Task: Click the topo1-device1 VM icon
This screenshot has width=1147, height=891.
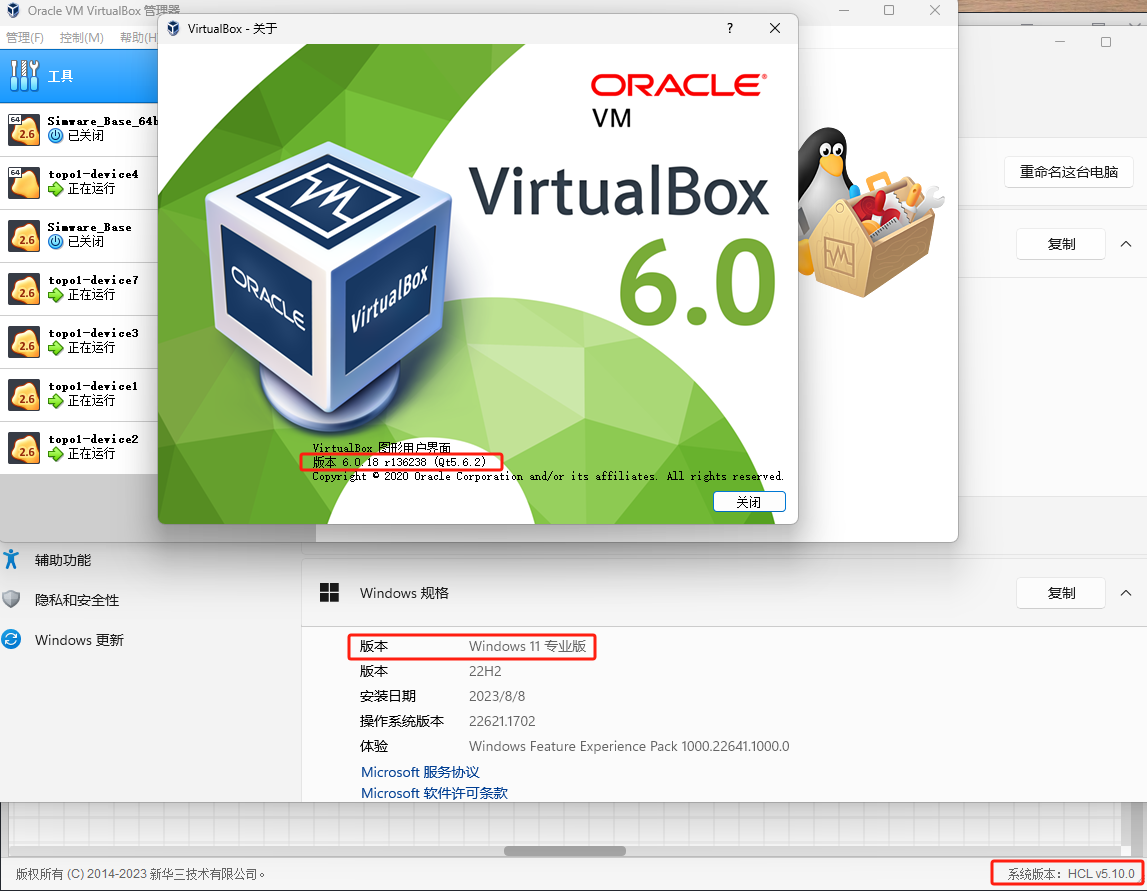Action: [x=24, y=395]
